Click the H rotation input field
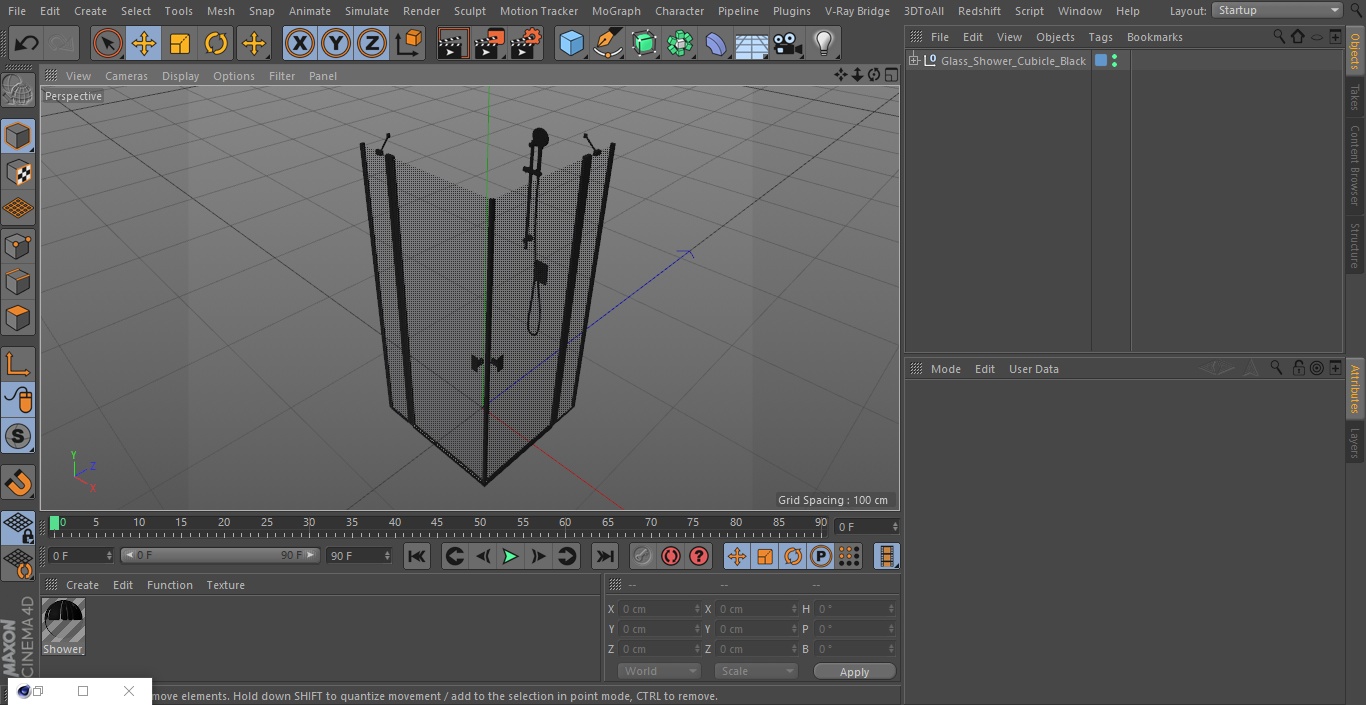The width and height of the screenshot is (1366, 705). tap(855, 609)
